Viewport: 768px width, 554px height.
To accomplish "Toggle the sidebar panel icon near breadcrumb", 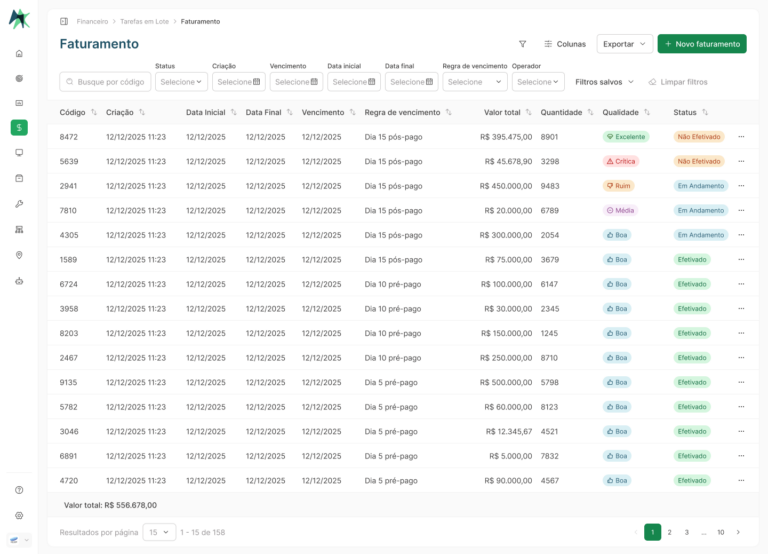I will [x=64, y=22].
